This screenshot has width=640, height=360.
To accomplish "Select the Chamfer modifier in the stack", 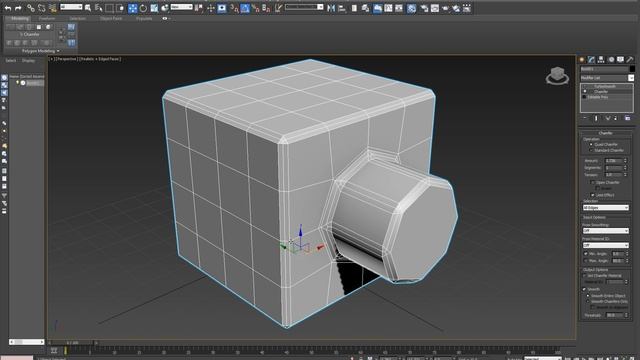I will click(x=601, y=92).
